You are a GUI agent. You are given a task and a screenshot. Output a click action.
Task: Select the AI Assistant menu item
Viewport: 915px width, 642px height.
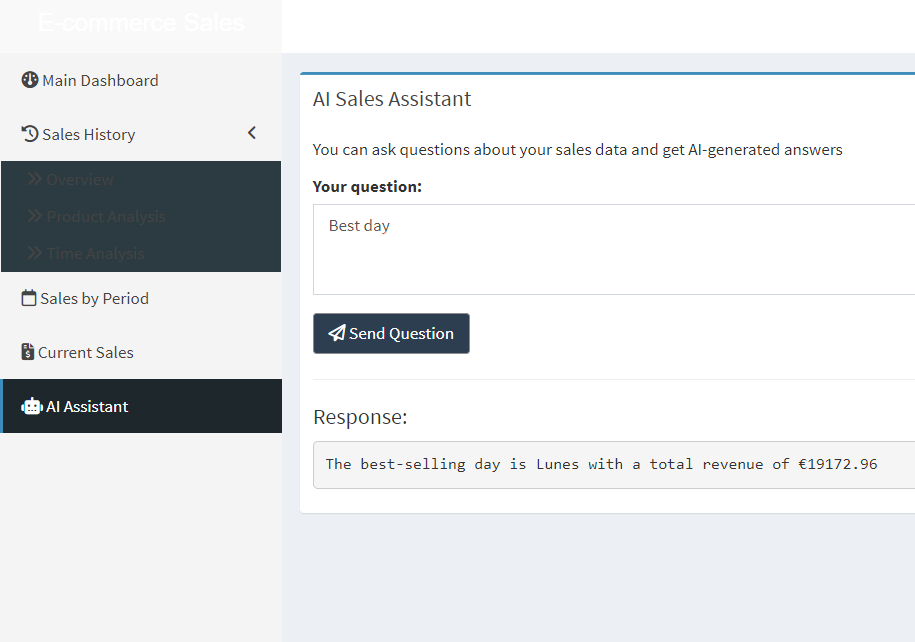point(141,406)
